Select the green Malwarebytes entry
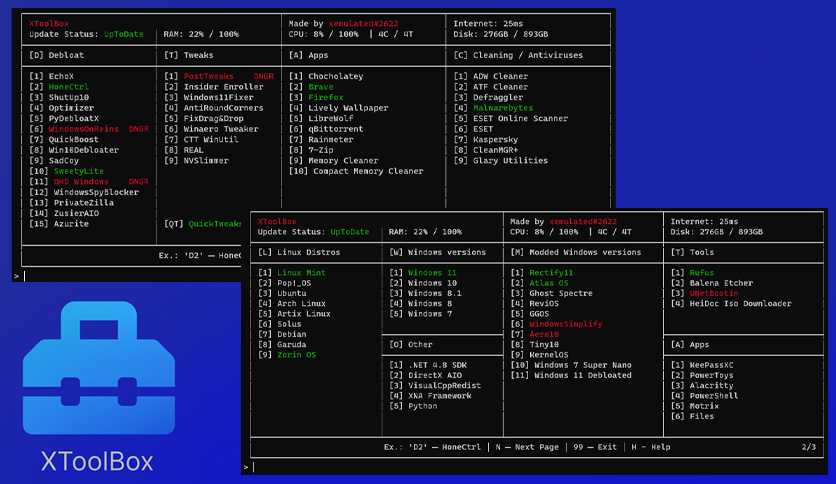Image resolution: width=836 pixels, height=484 pixels. 493,108
